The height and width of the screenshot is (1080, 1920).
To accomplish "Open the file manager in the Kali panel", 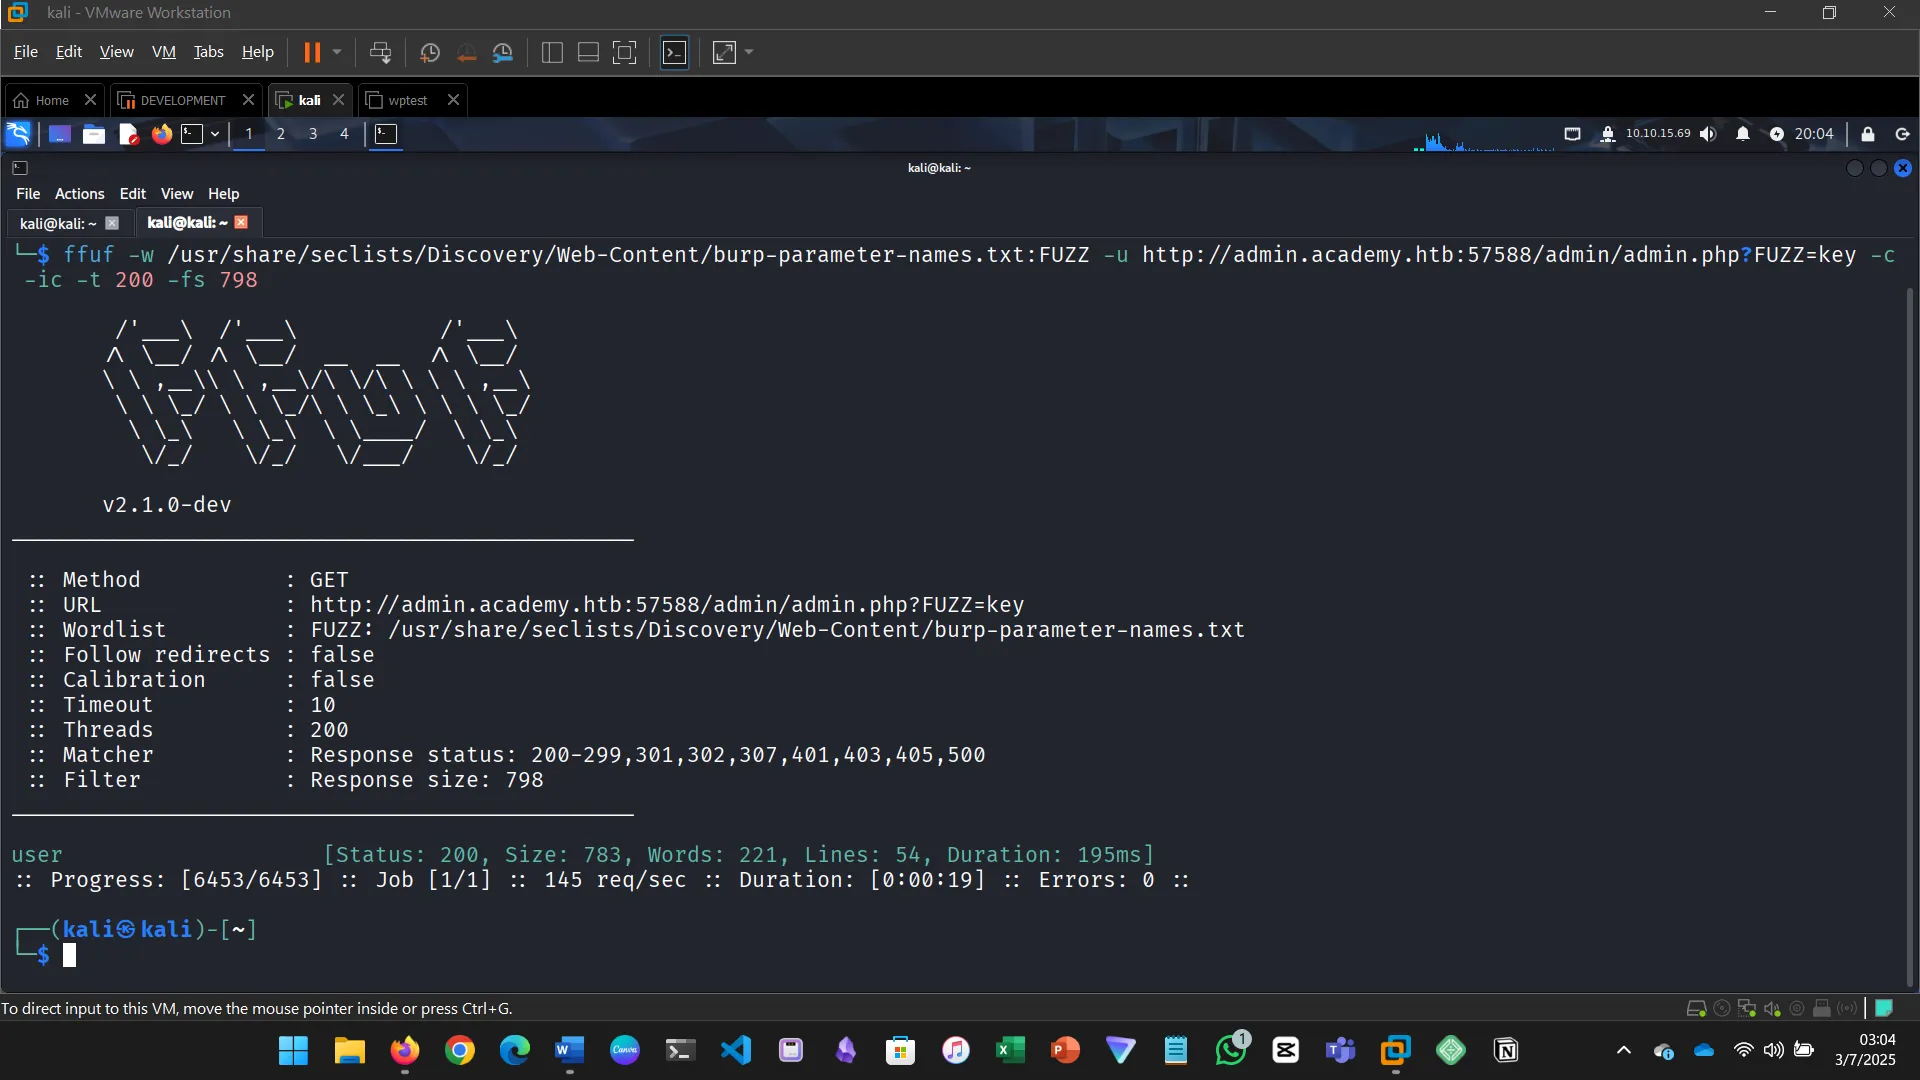I will pyautogui.click(x=93, y=133).
